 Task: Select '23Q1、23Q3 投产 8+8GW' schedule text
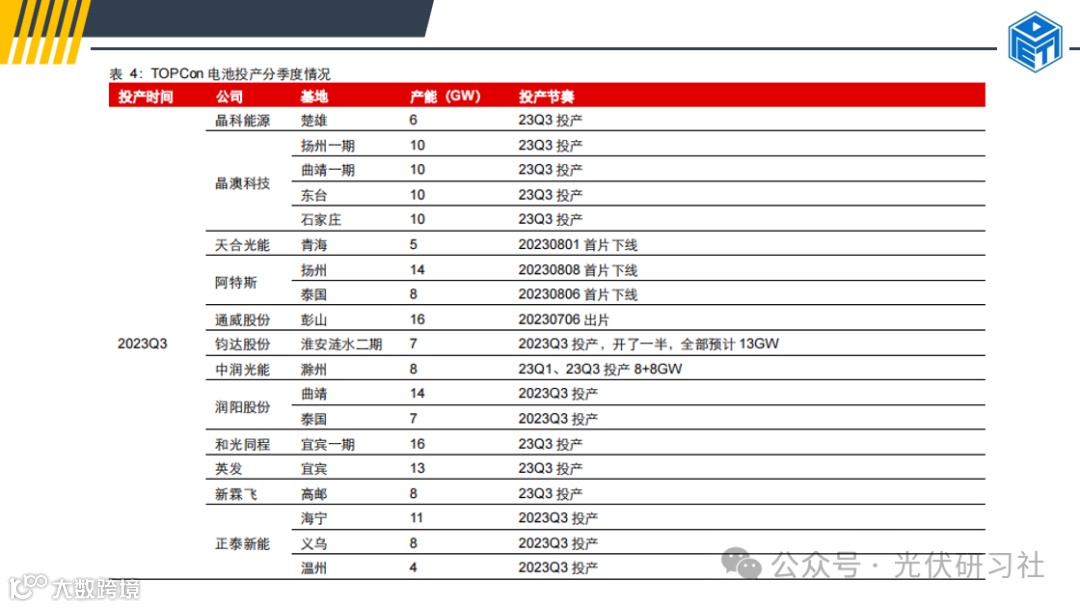tap(600, 370)
